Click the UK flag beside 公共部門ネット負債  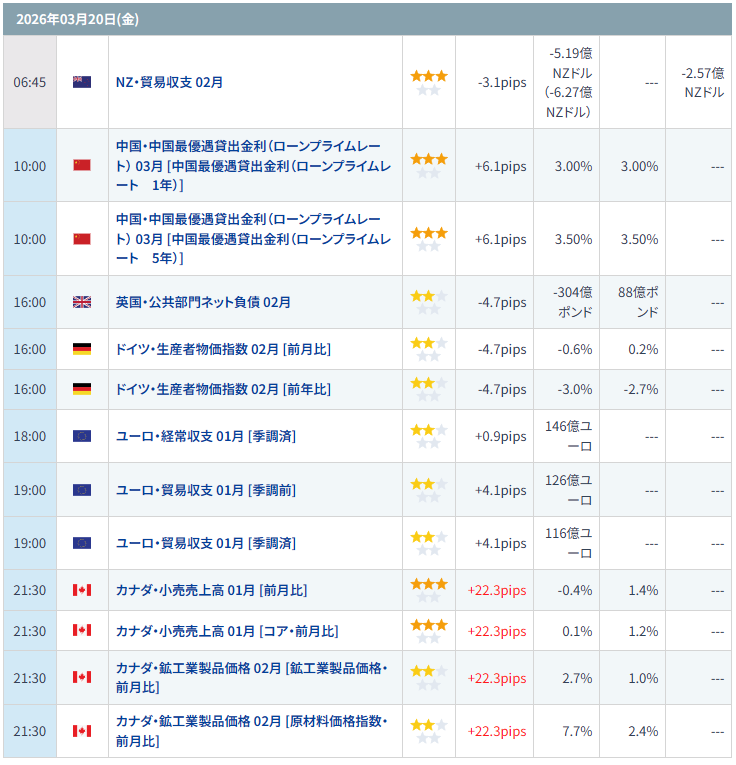pos(82,302)
